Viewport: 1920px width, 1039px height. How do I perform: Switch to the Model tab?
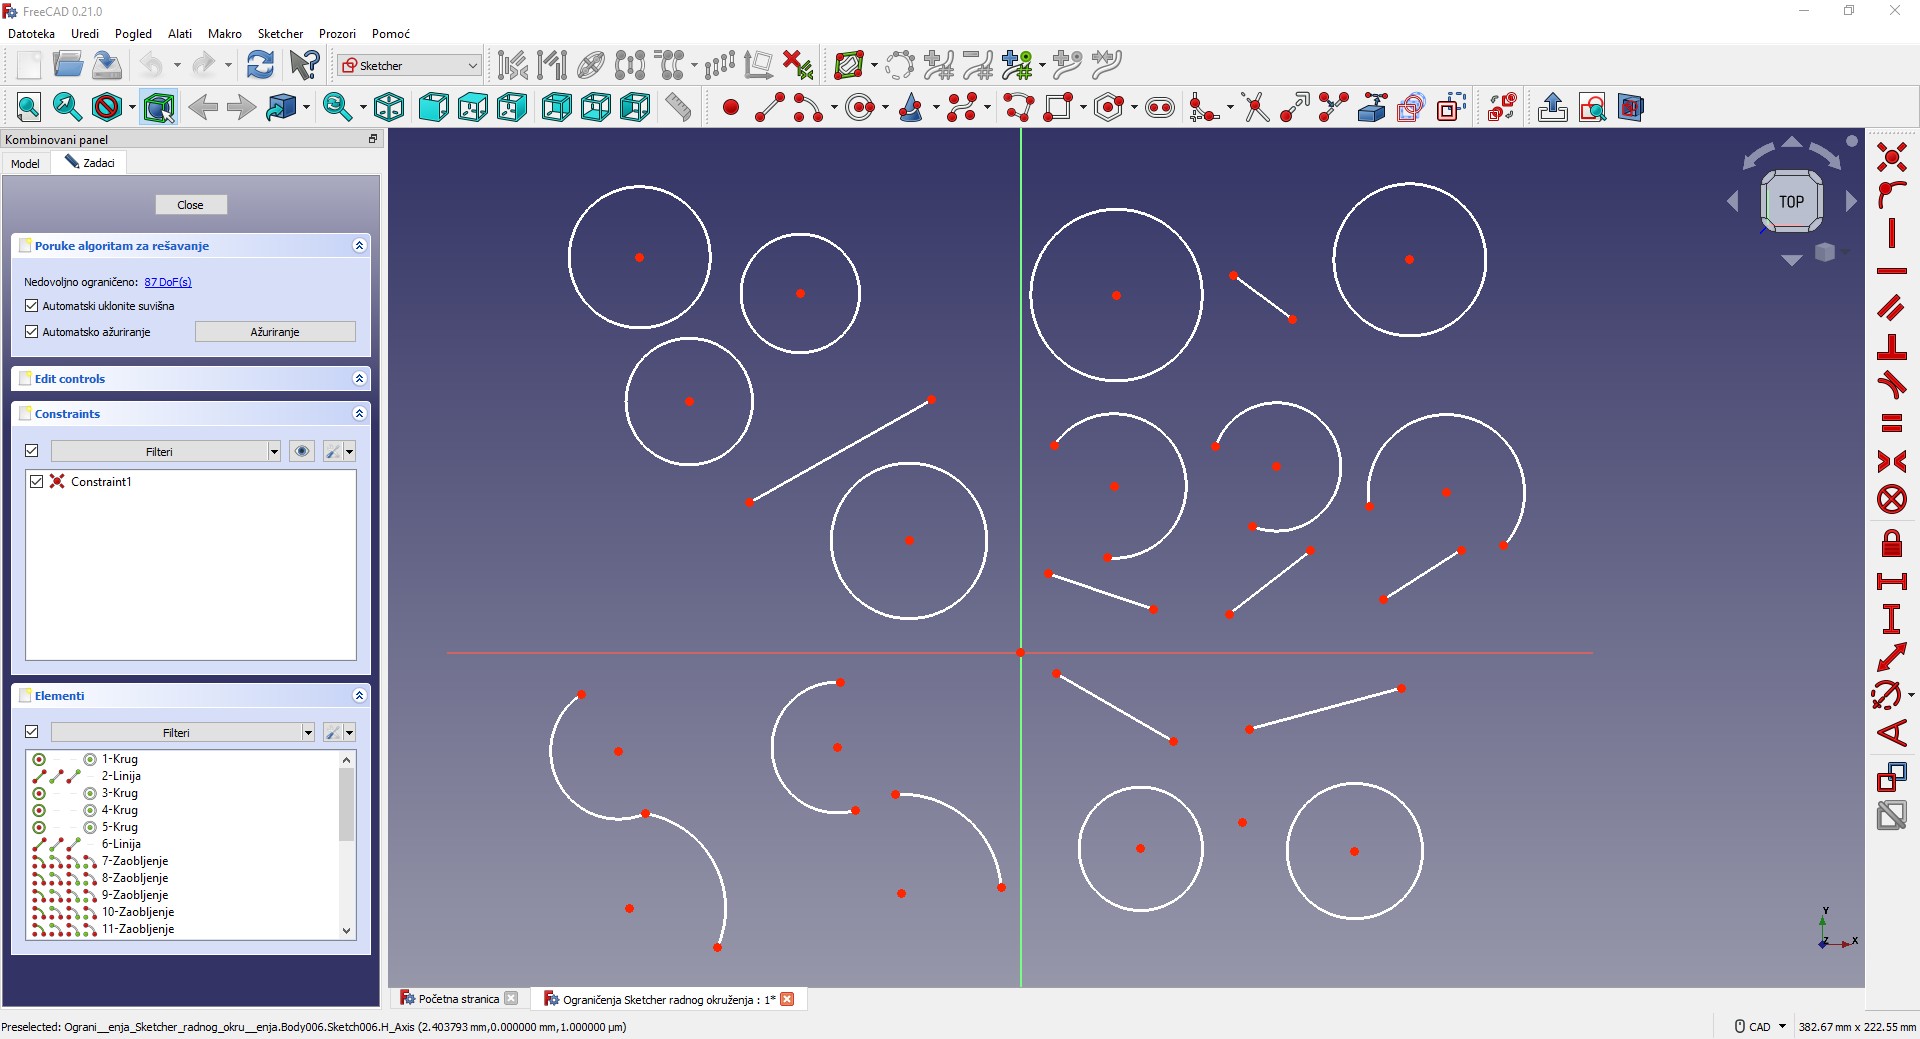25,163
